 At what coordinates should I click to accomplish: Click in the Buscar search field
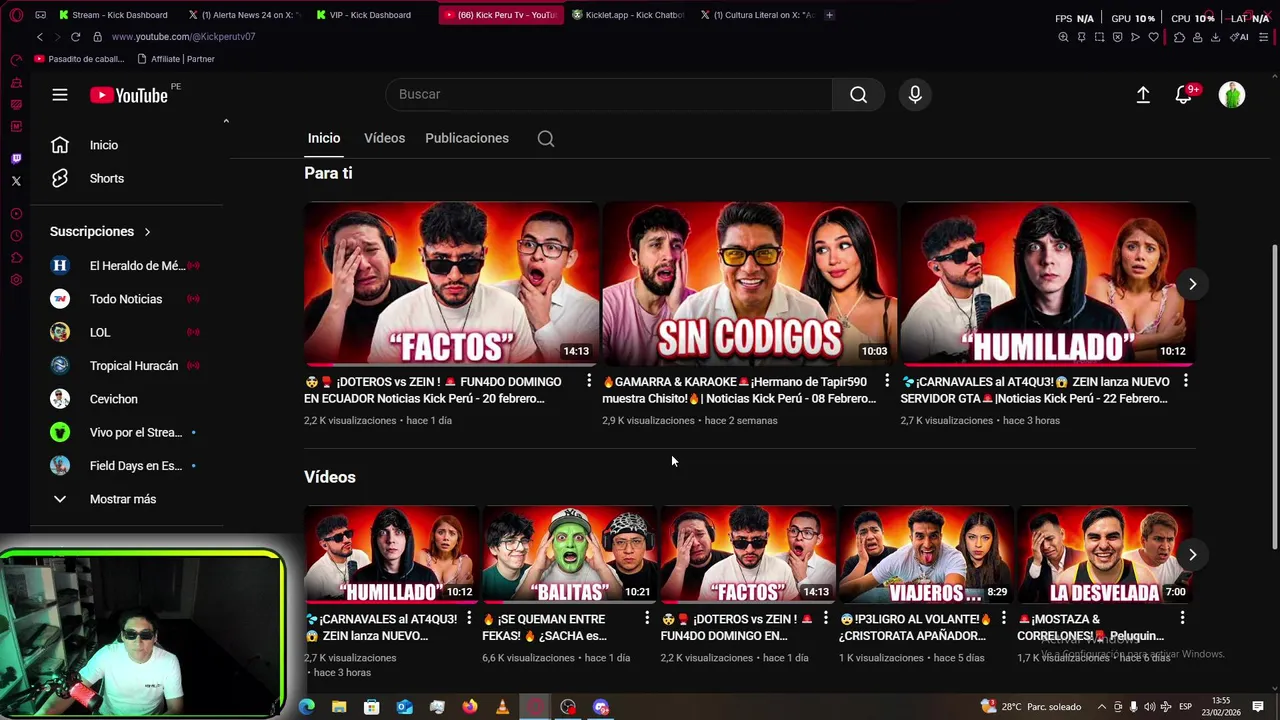608,94
